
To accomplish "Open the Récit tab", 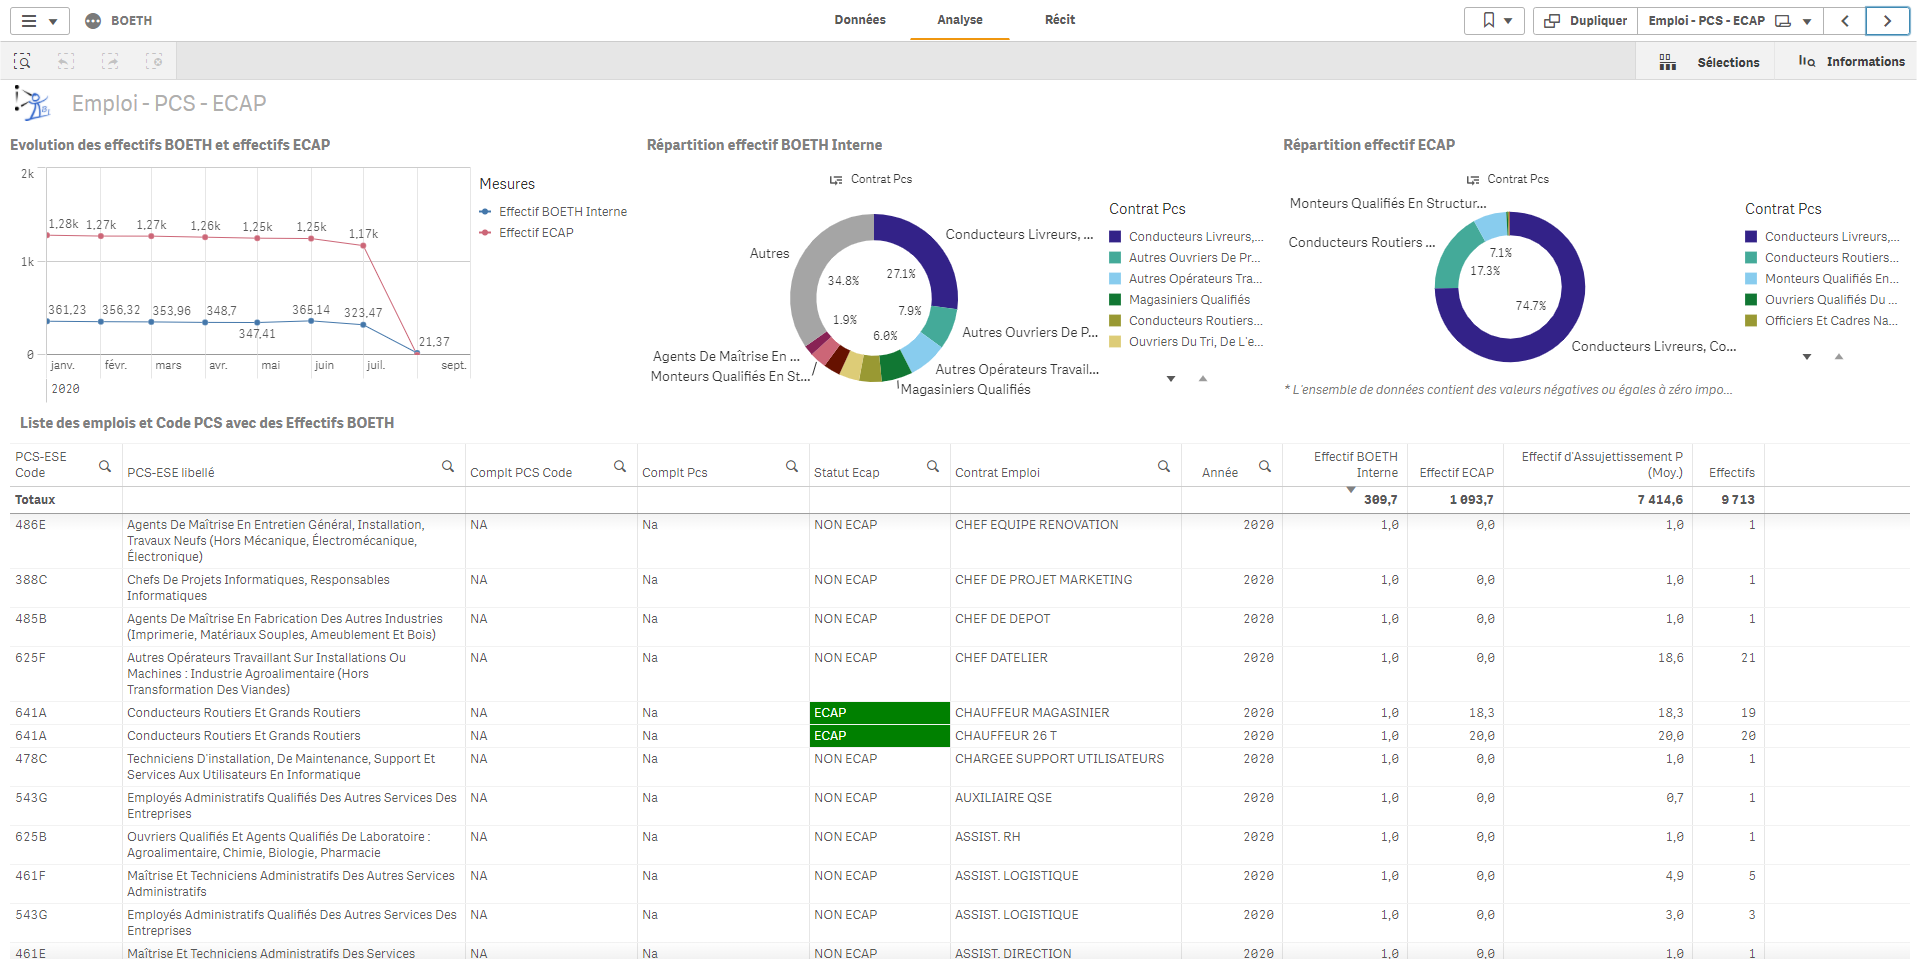I will pos(1059,20).
